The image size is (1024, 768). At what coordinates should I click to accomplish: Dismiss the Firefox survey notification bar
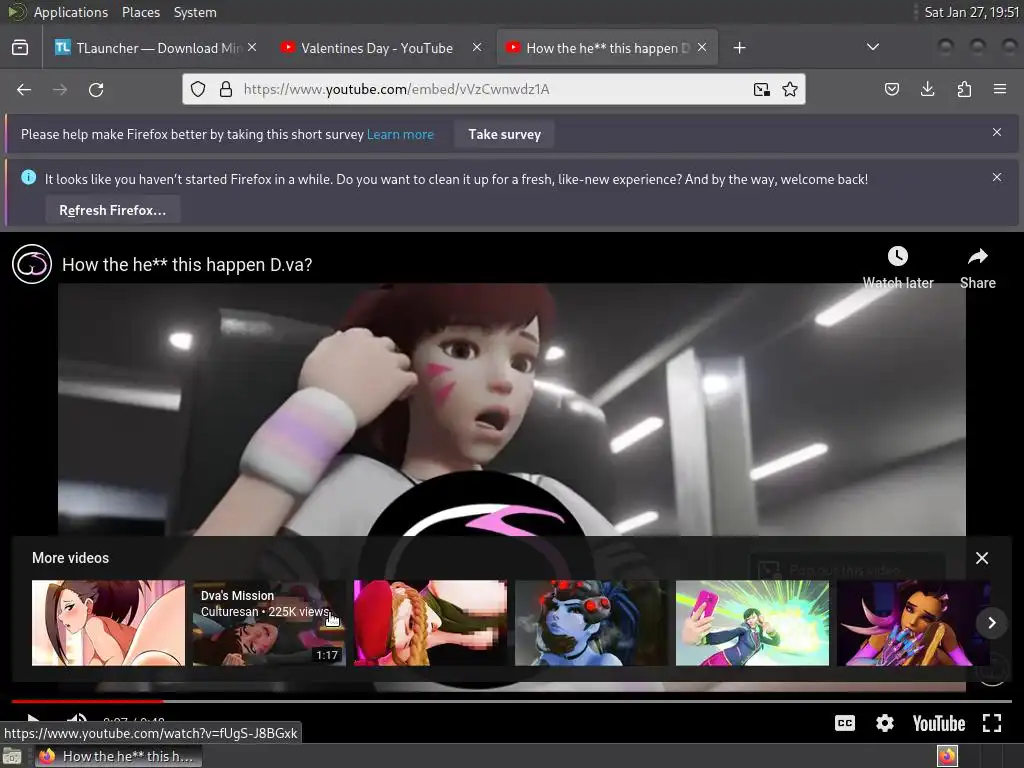997,132
